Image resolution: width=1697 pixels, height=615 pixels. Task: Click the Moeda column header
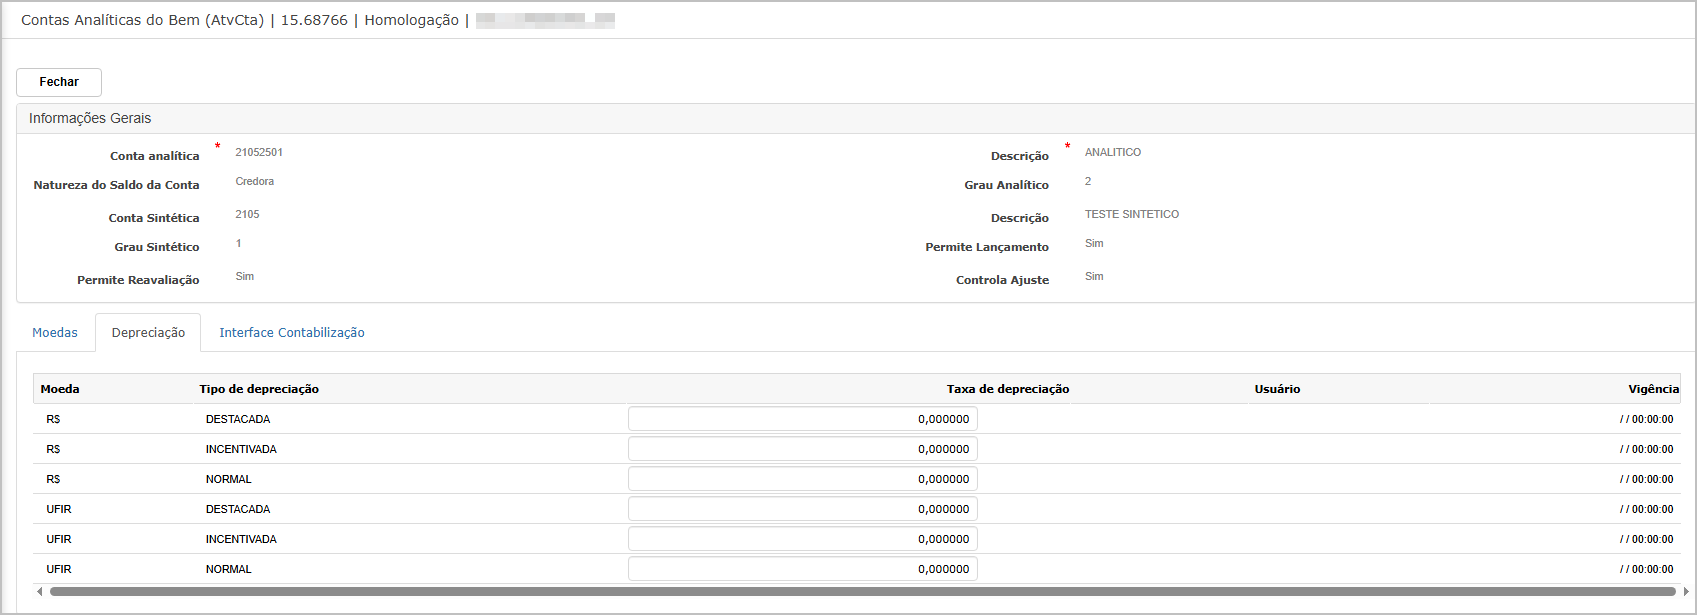pyautogui.click(x=60, y=389)
